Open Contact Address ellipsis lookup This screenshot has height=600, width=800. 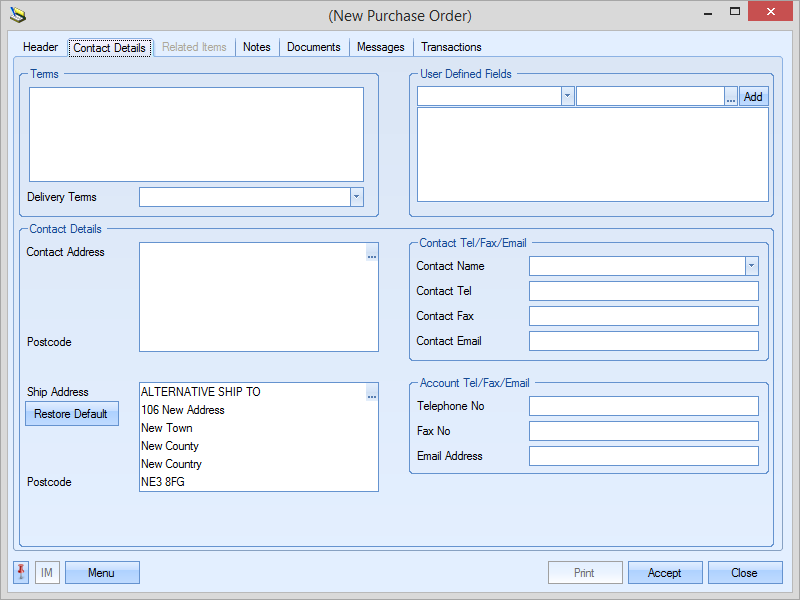point(372,256)
